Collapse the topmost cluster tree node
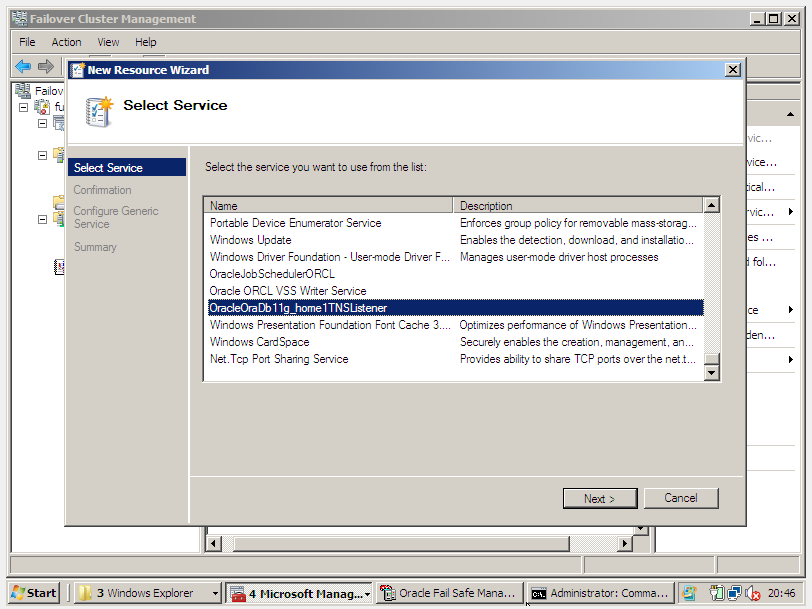812x609 pixels. tap(24, 106)
